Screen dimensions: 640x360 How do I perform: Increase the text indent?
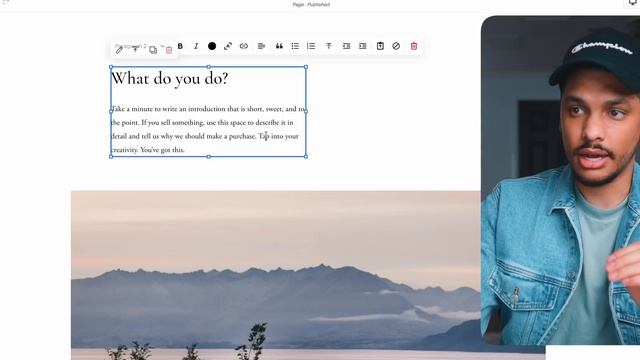coord(362,46)
